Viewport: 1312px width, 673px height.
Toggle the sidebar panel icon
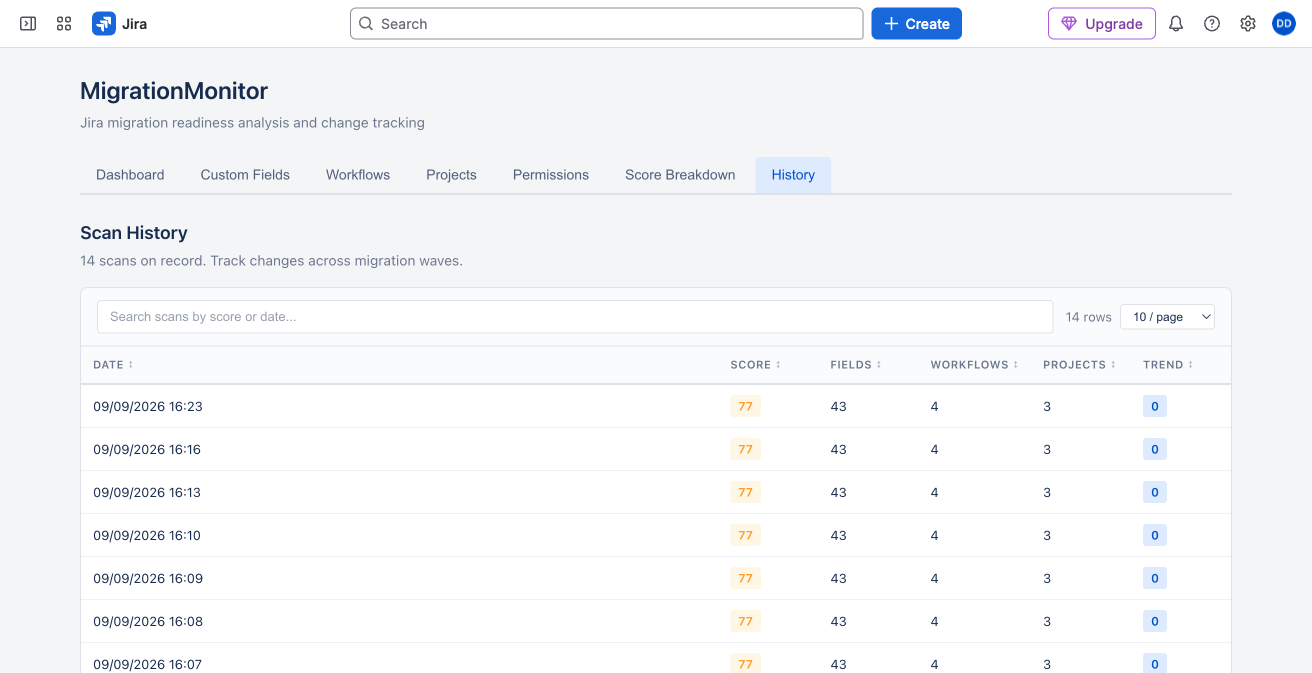coord(28,24)
